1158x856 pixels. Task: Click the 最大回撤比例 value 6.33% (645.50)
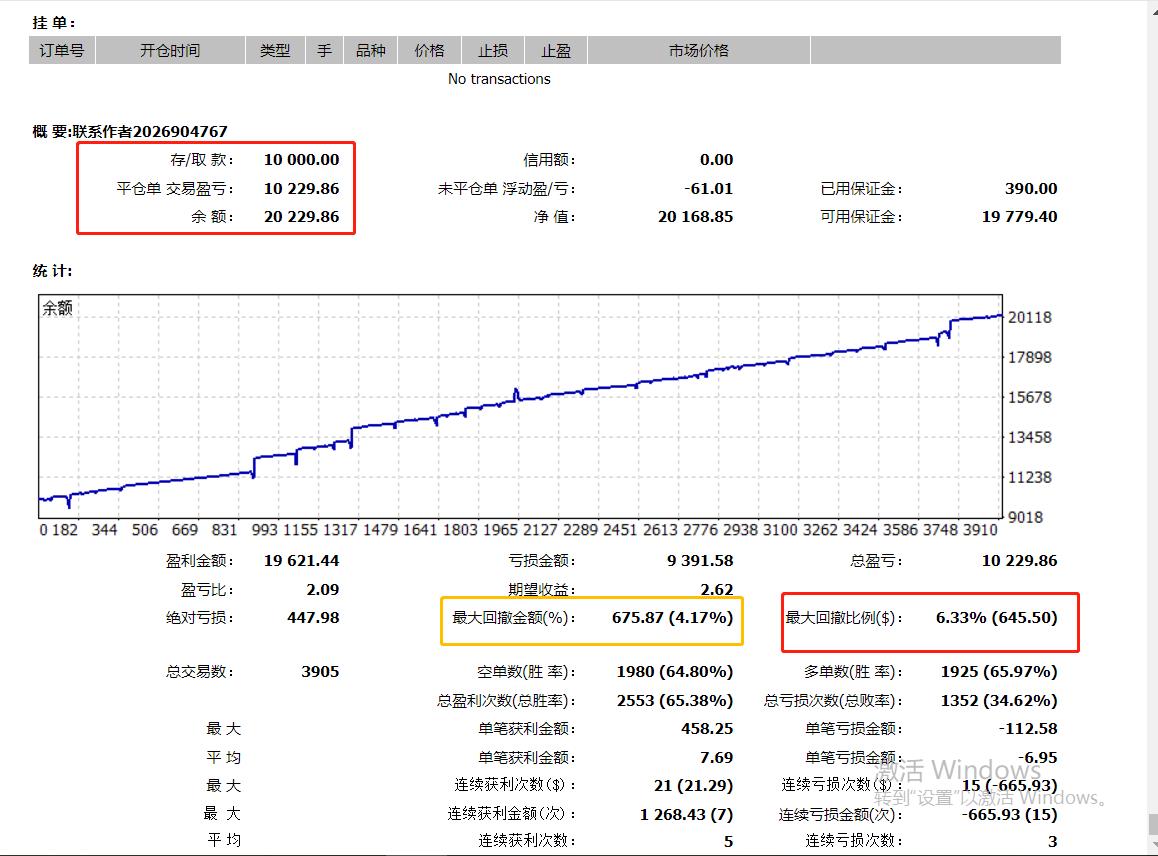point(996,618)
